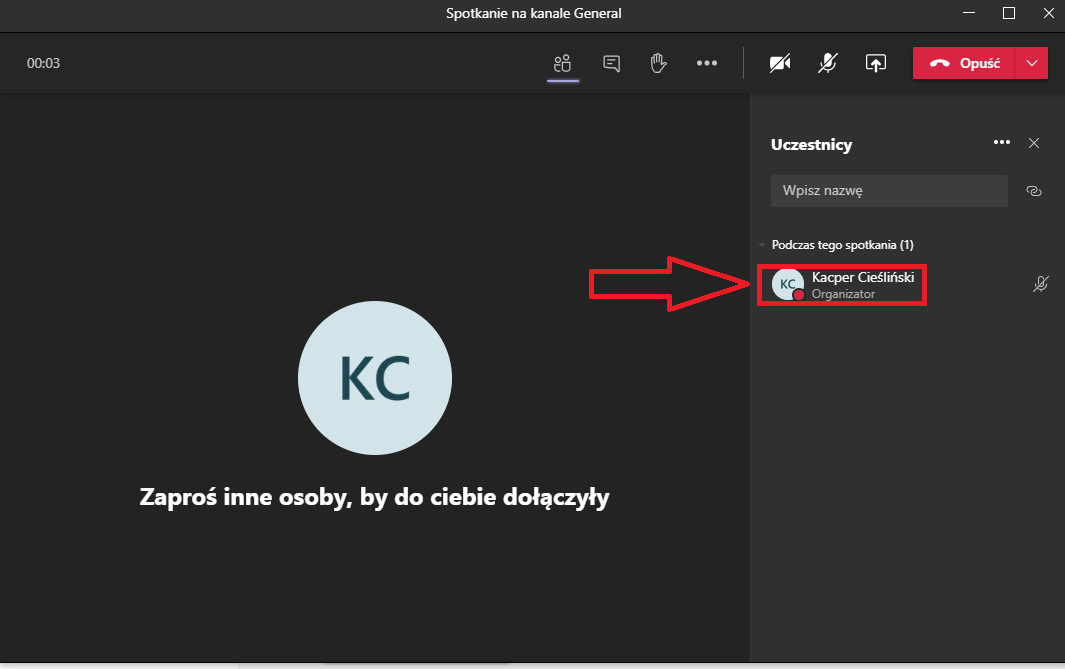This screenshot has width=1065, height=669.
Task: Open more actions in the meeting toolbar
Action: click(707, 63)
